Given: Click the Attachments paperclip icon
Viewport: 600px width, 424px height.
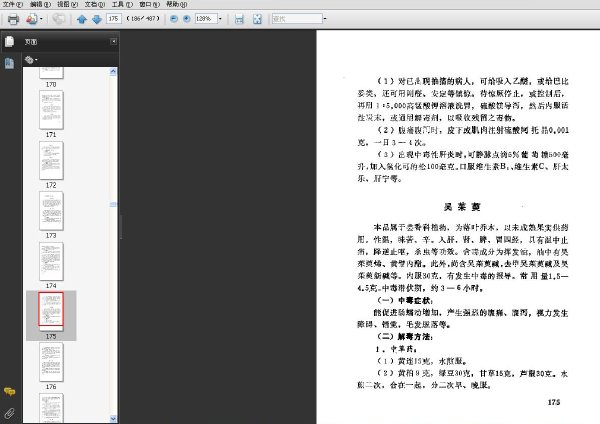Looking at the screenshot, I should [x=10, y=413].
